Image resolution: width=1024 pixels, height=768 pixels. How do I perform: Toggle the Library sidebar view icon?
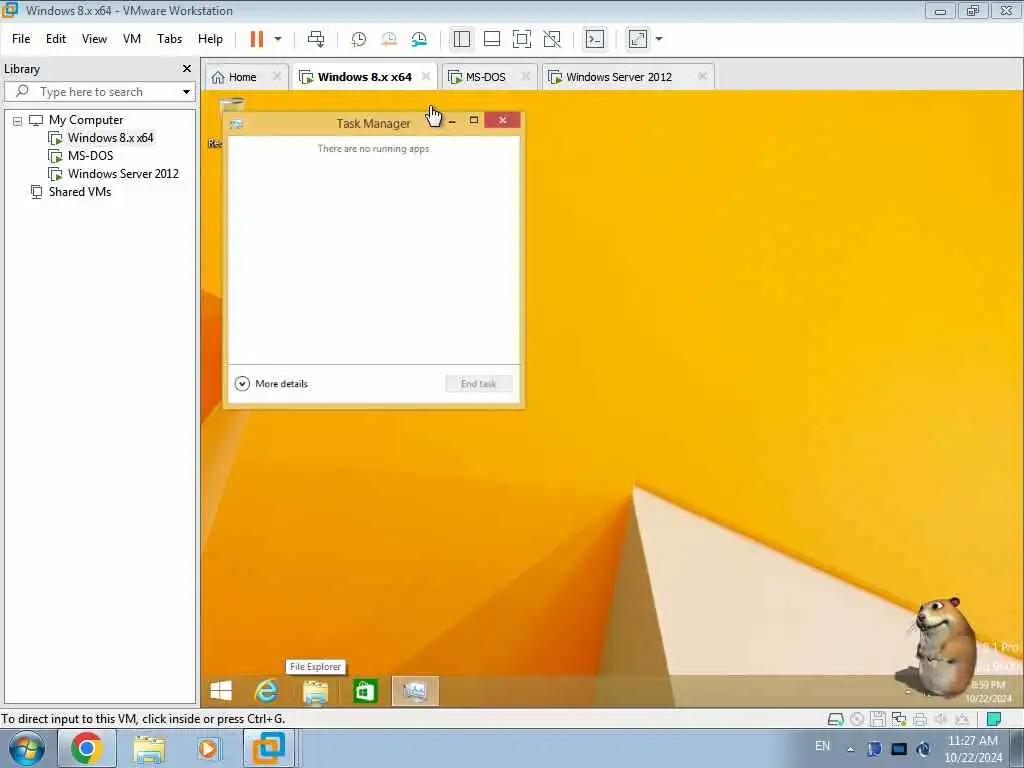(462, 39)
